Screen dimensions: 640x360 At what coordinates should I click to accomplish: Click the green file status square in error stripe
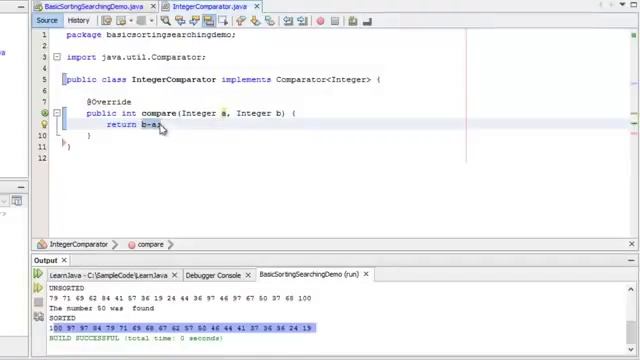[634, 36]
